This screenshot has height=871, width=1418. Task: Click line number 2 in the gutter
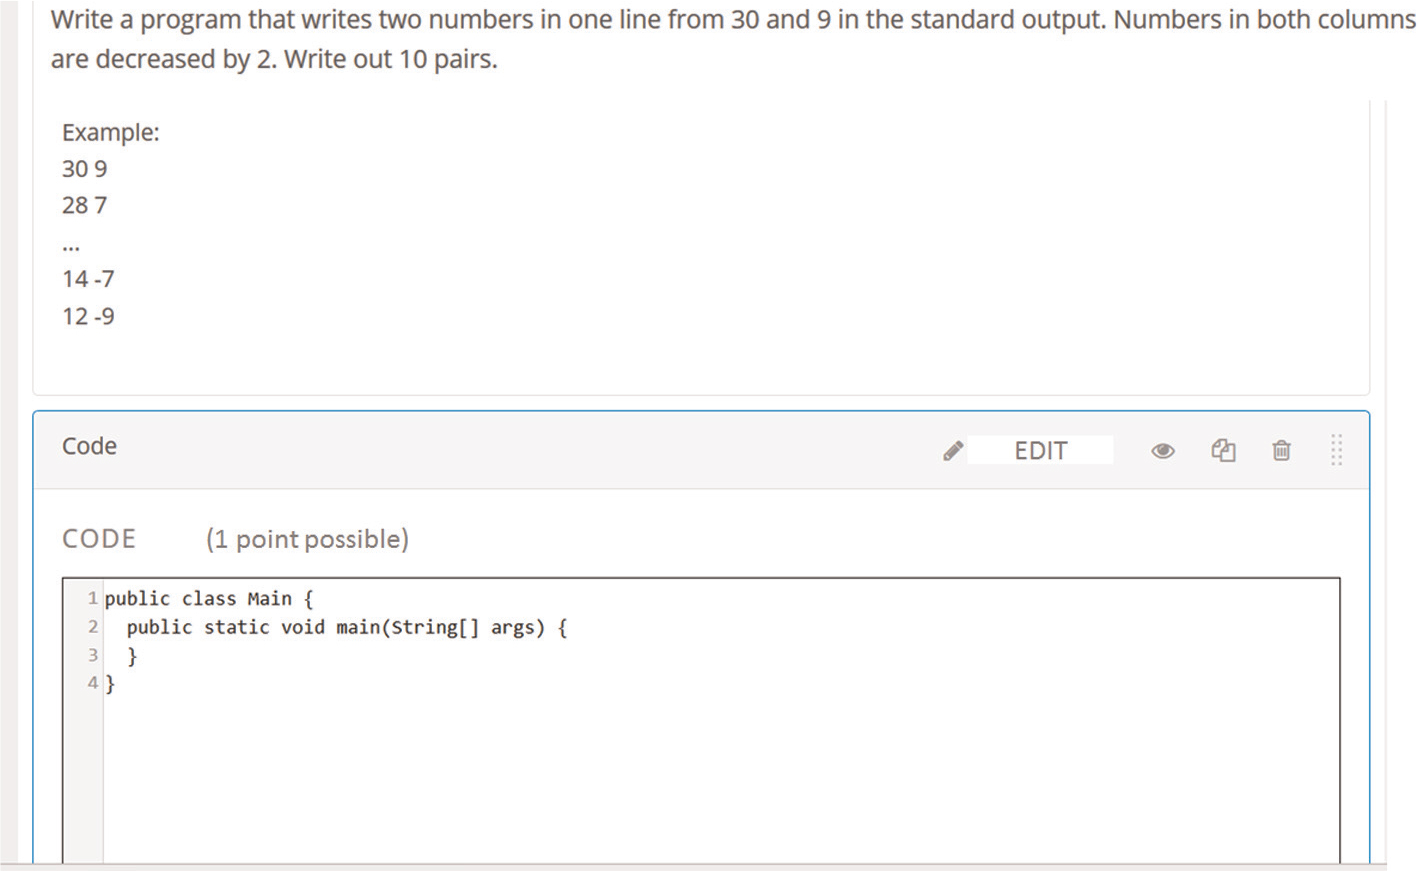[x=92, y=627]
